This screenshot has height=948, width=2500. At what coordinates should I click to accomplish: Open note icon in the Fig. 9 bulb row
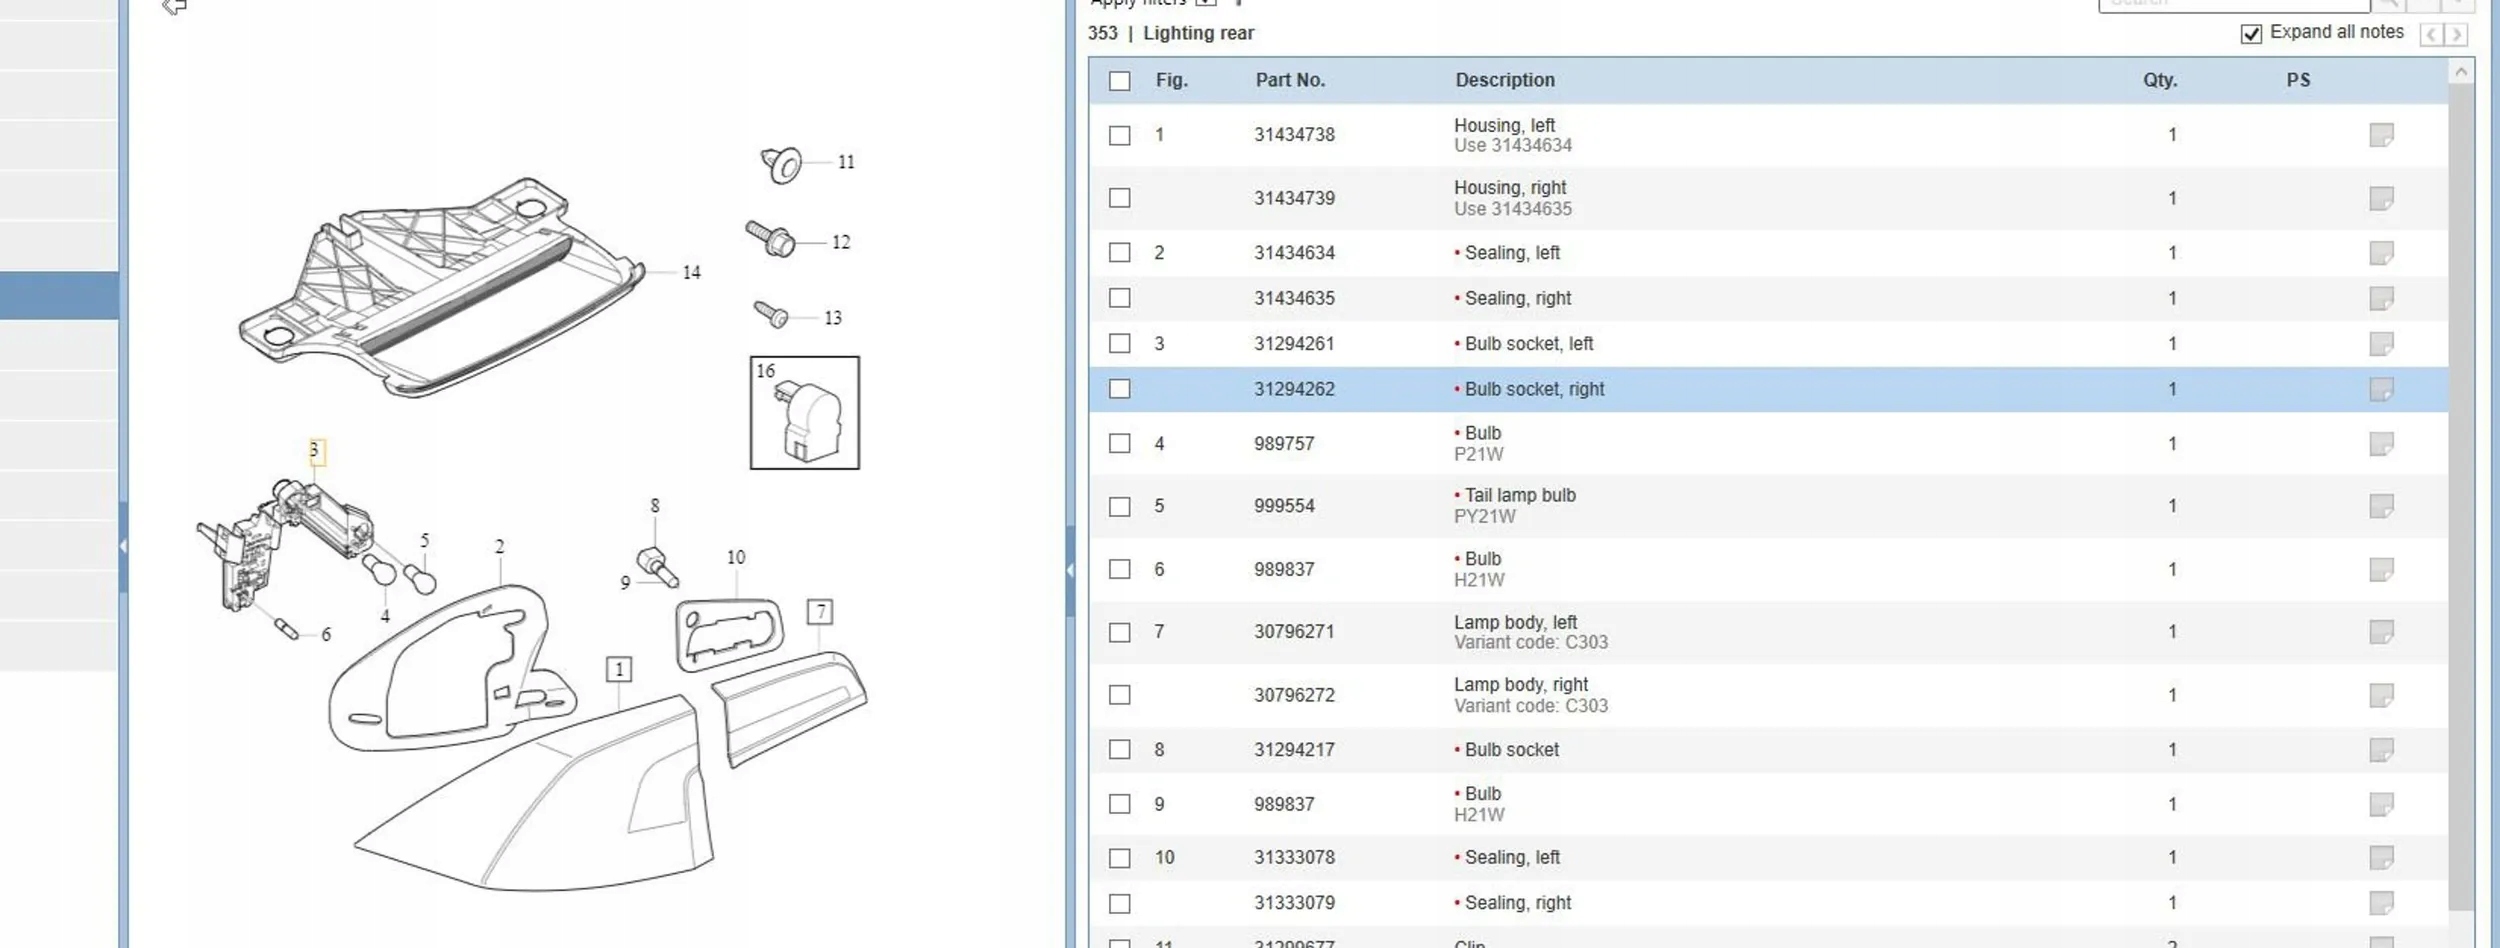pyautogui.click(x=2381, y=804)
